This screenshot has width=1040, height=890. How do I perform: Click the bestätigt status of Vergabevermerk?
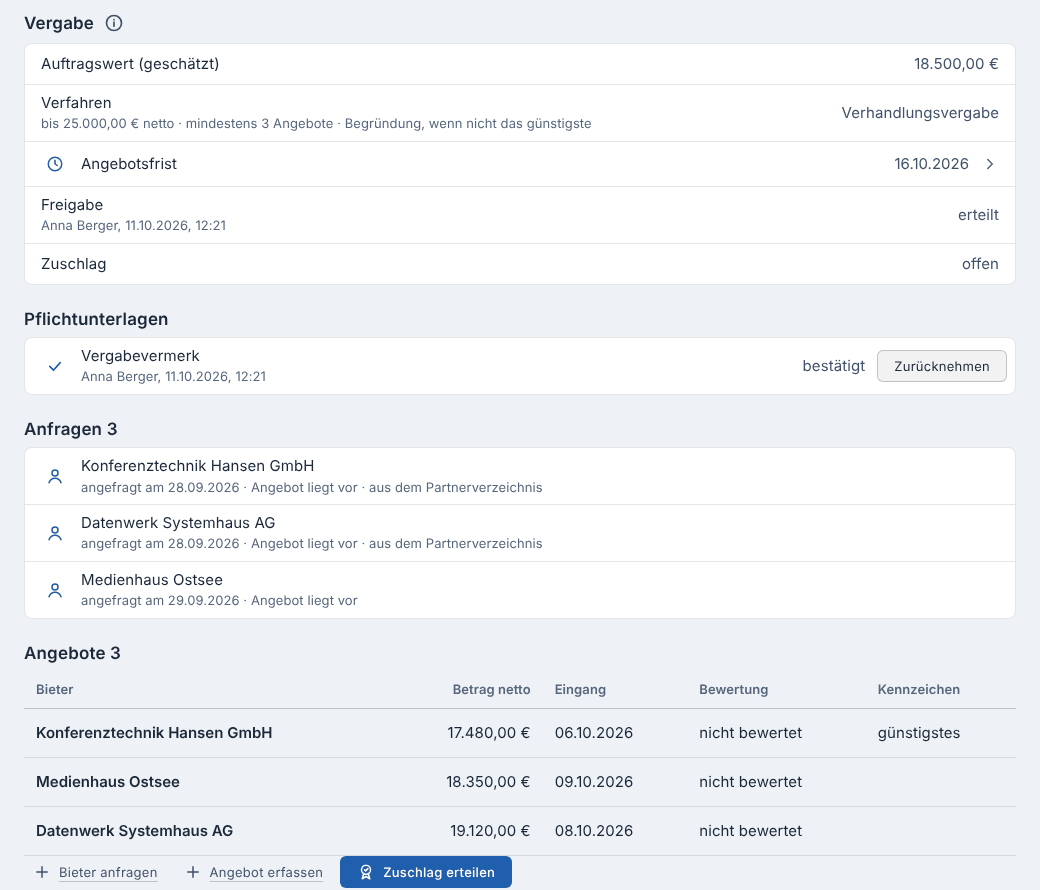coord(834,366)
